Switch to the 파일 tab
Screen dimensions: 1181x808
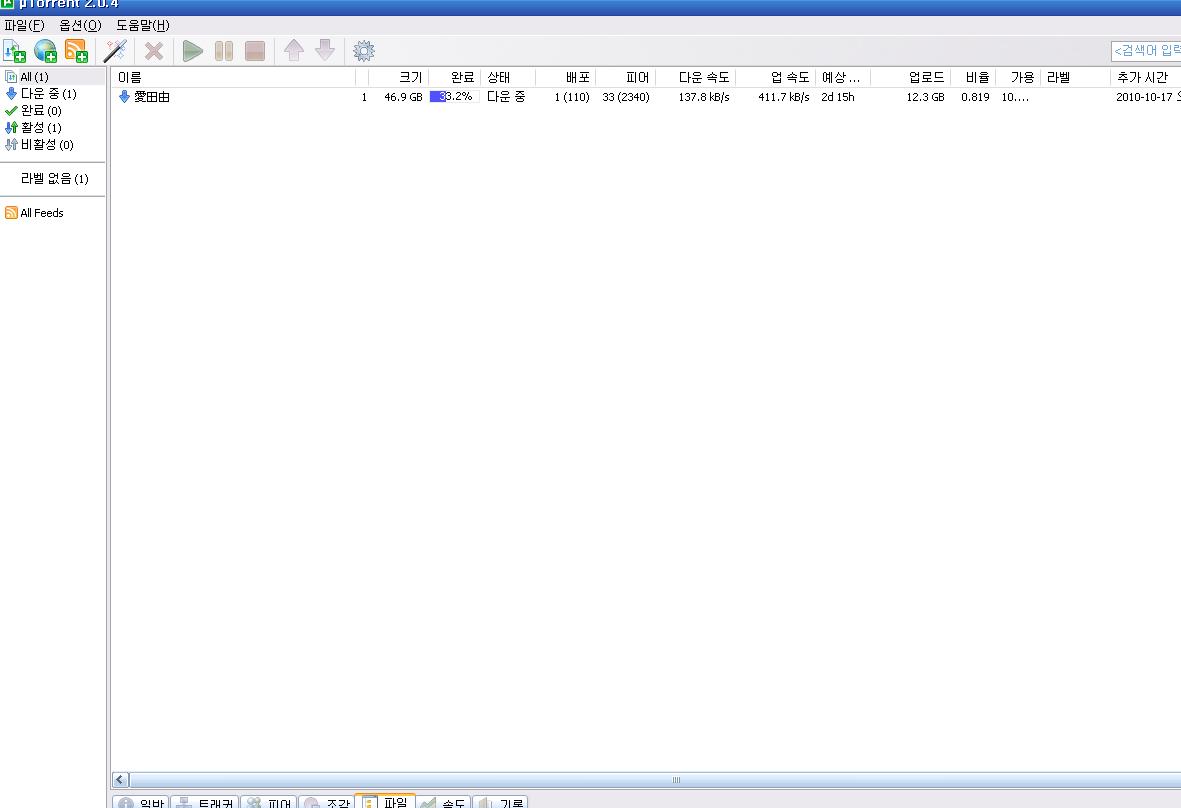coord(385,801)
